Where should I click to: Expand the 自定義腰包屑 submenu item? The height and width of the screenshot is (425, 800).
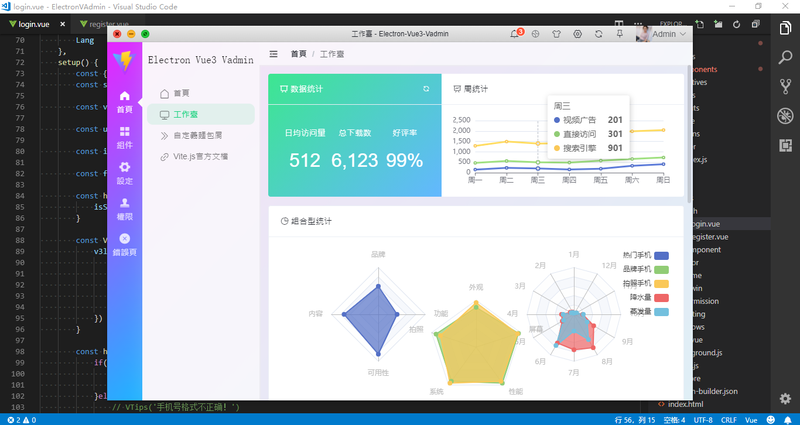[x=201, y=136]
